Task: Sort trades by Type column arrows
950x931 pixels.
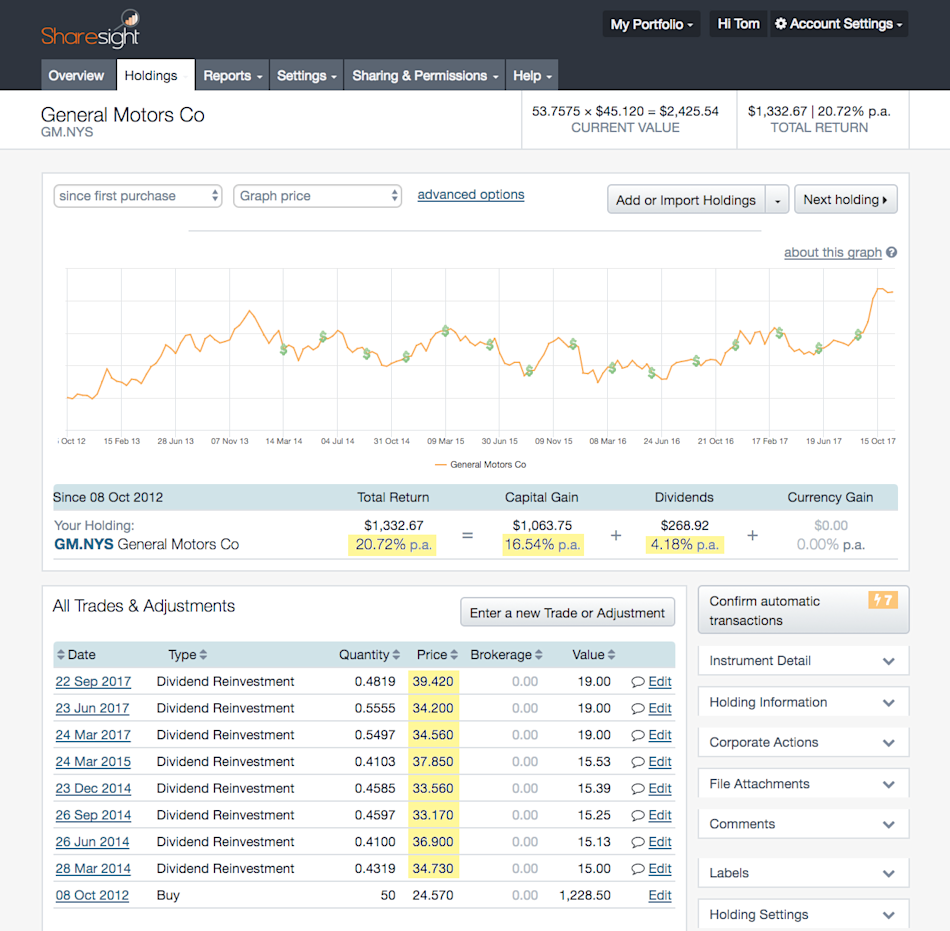Action: tap(203, 655)
